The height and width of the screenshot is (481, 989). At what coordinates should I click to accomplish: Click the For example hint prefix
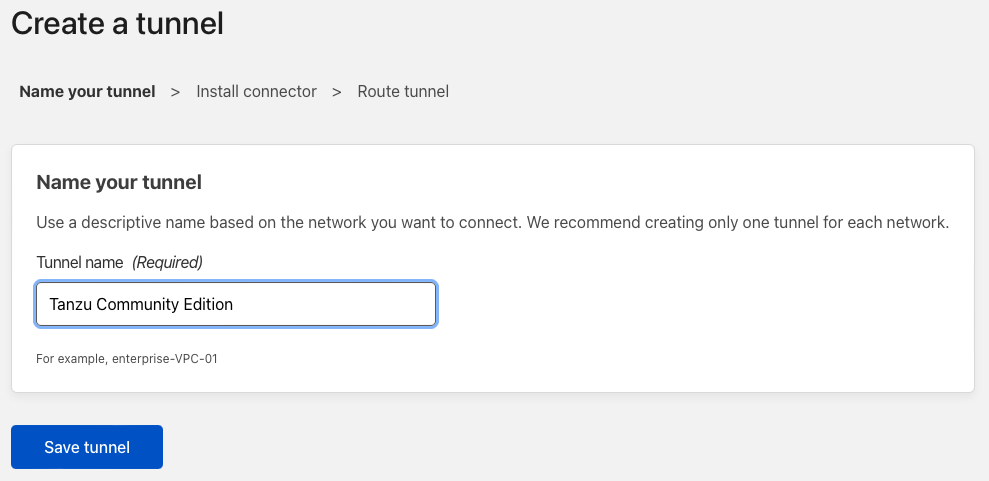[x=73, y=359]
